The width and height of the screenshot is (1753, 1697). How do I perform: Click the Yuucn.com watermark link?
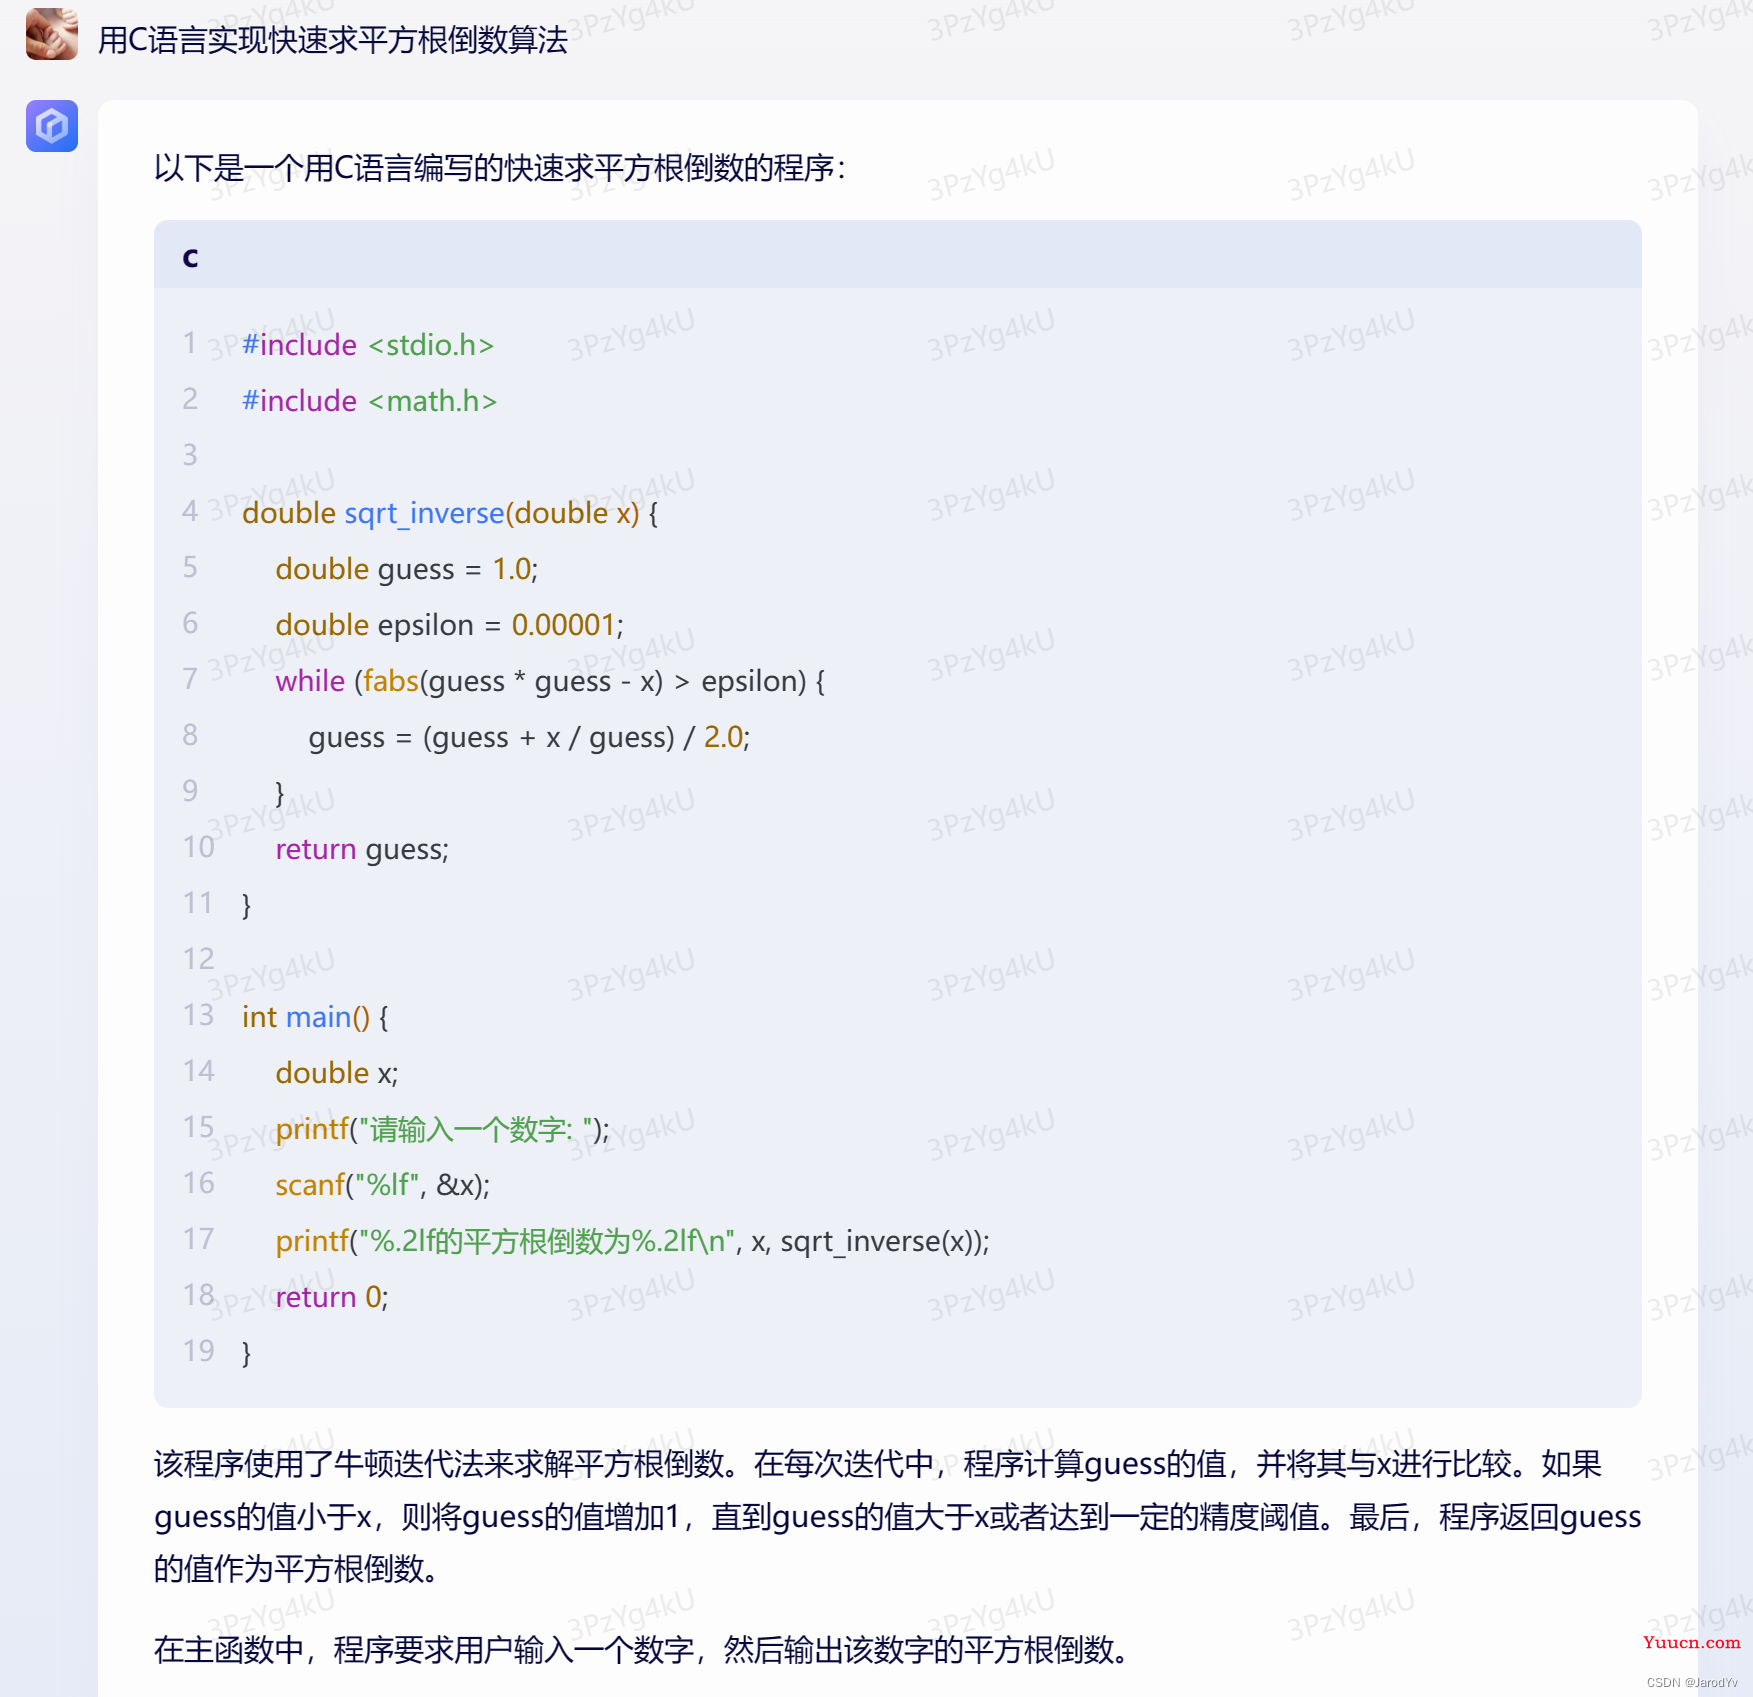pos(1691,1642)
